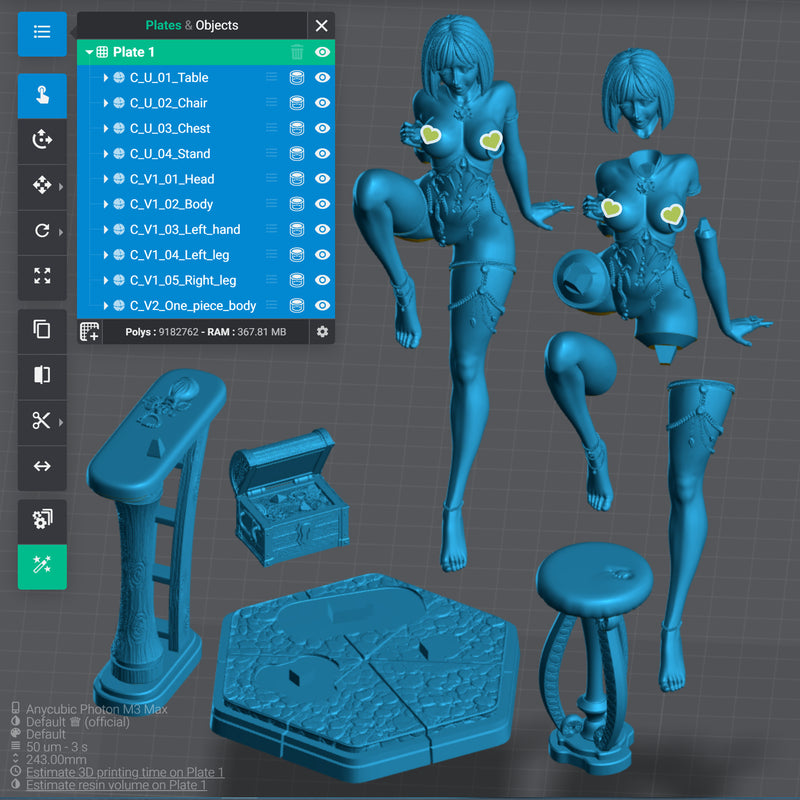Click Estimate resin volume on Plate 1

point(116,785)
